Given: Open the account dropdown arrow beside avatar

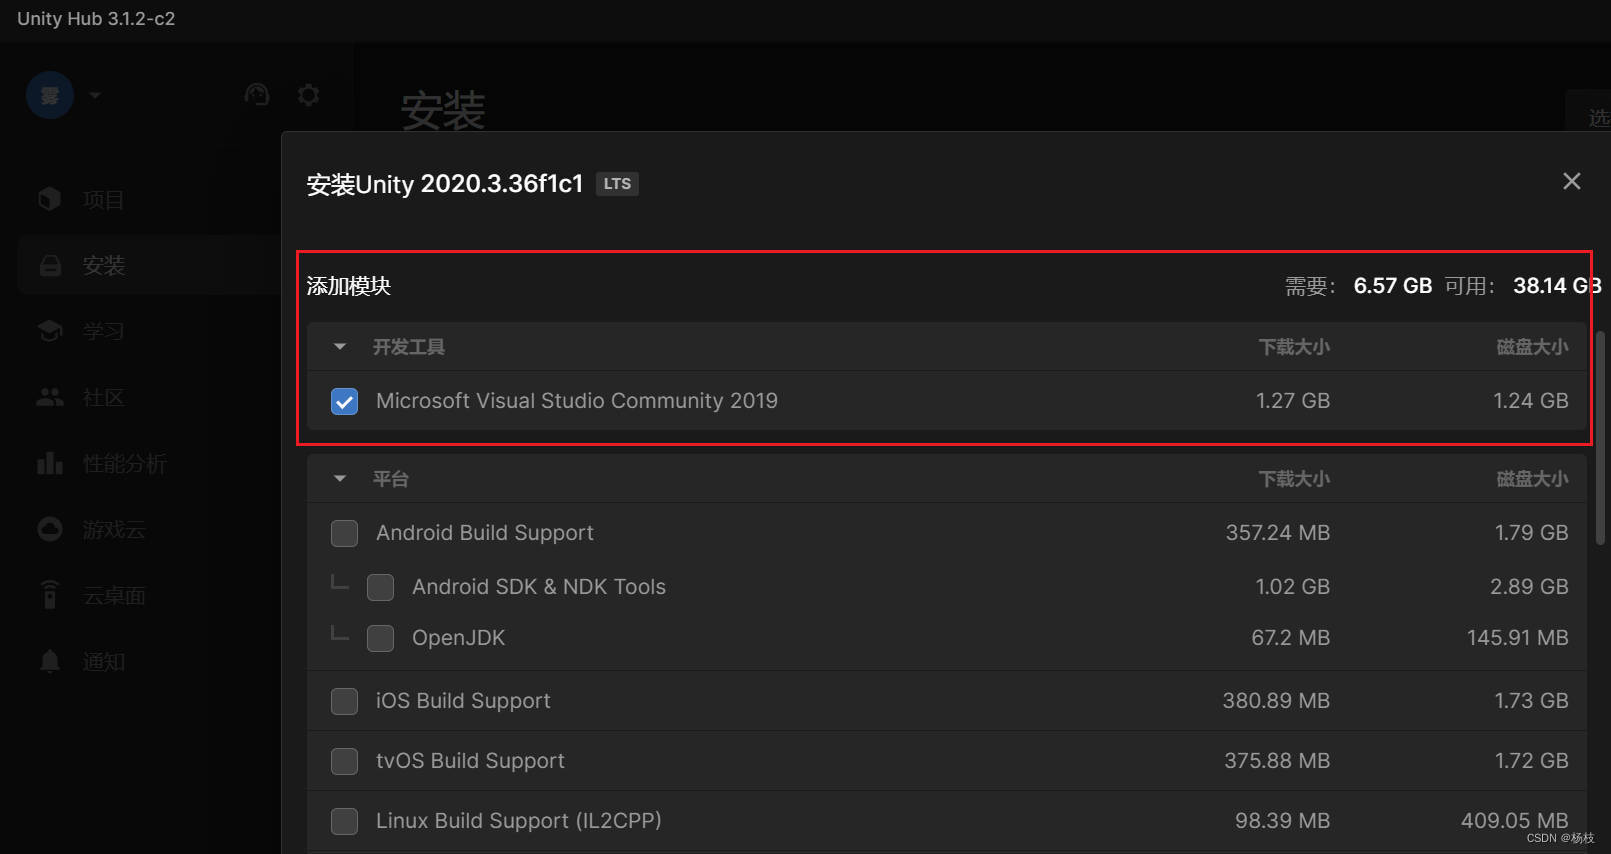Looking at the screenshot, I should point(95,96).
